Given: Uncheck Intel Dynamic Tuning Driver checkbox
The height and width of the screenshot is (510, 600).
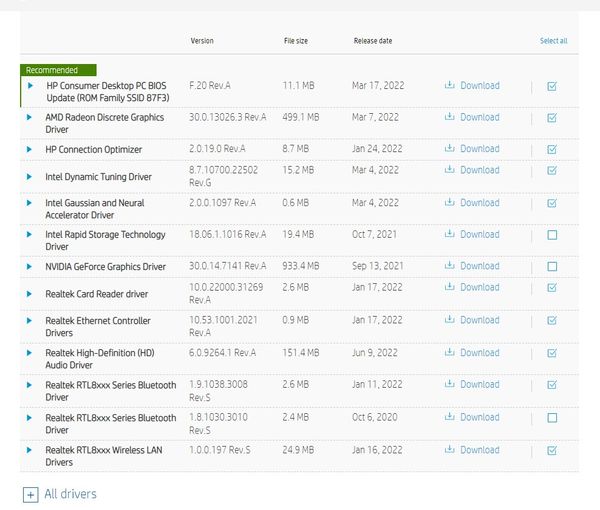Looking at the screenshot, I should click(x=552, y=170).
